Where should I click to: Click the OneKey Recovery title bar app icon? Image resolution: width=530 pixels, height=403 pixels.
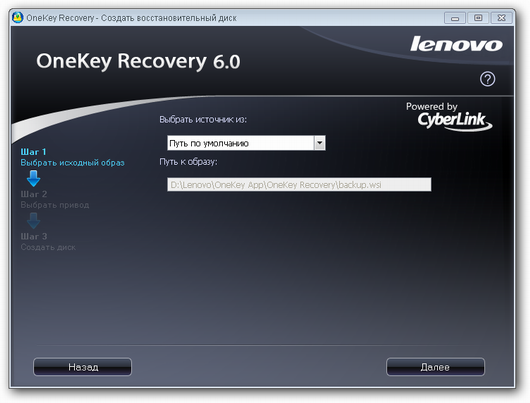[17, 18]
